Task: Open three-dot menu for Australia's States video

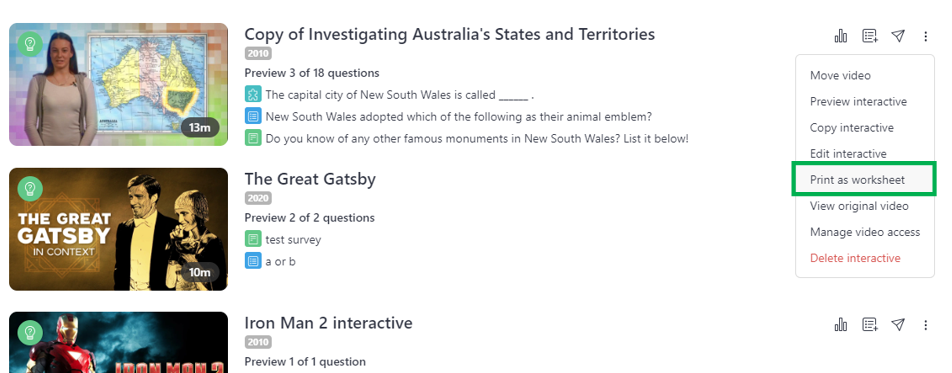Action: (926, 36)
